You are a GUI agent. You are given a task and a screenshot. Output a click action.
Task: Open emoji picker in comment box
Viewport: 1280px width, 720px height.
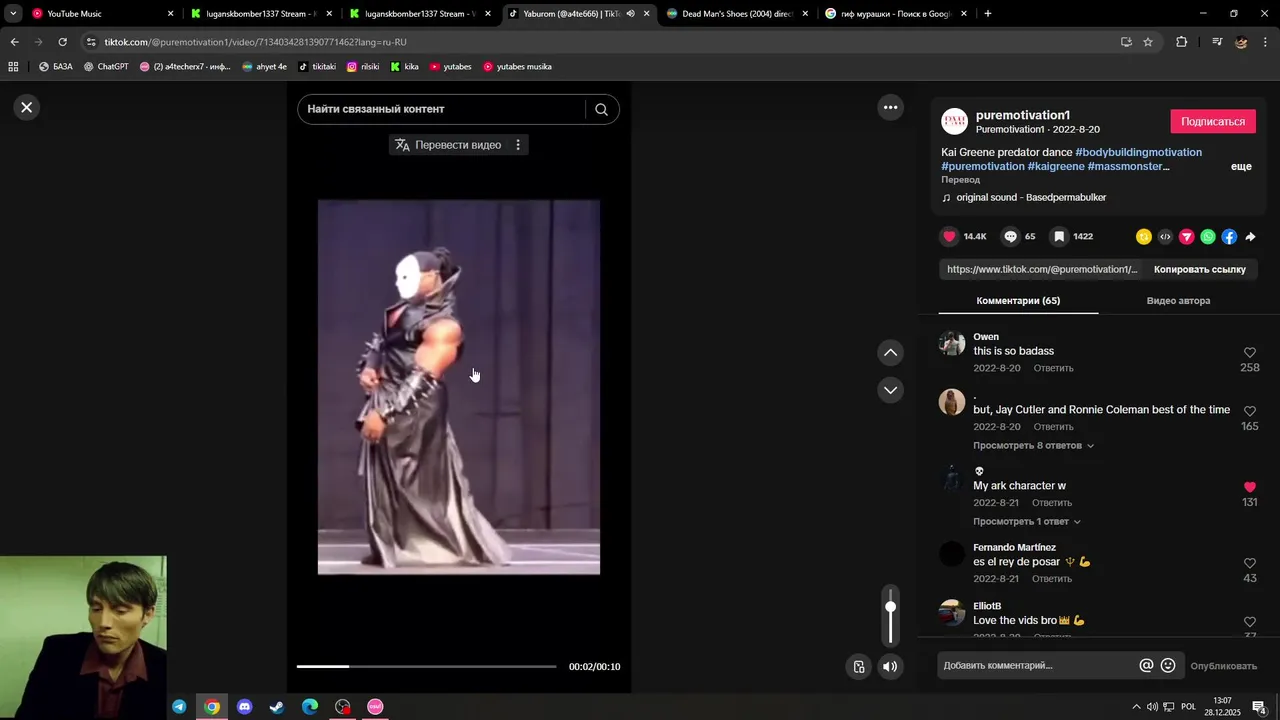pos(1167,666)
